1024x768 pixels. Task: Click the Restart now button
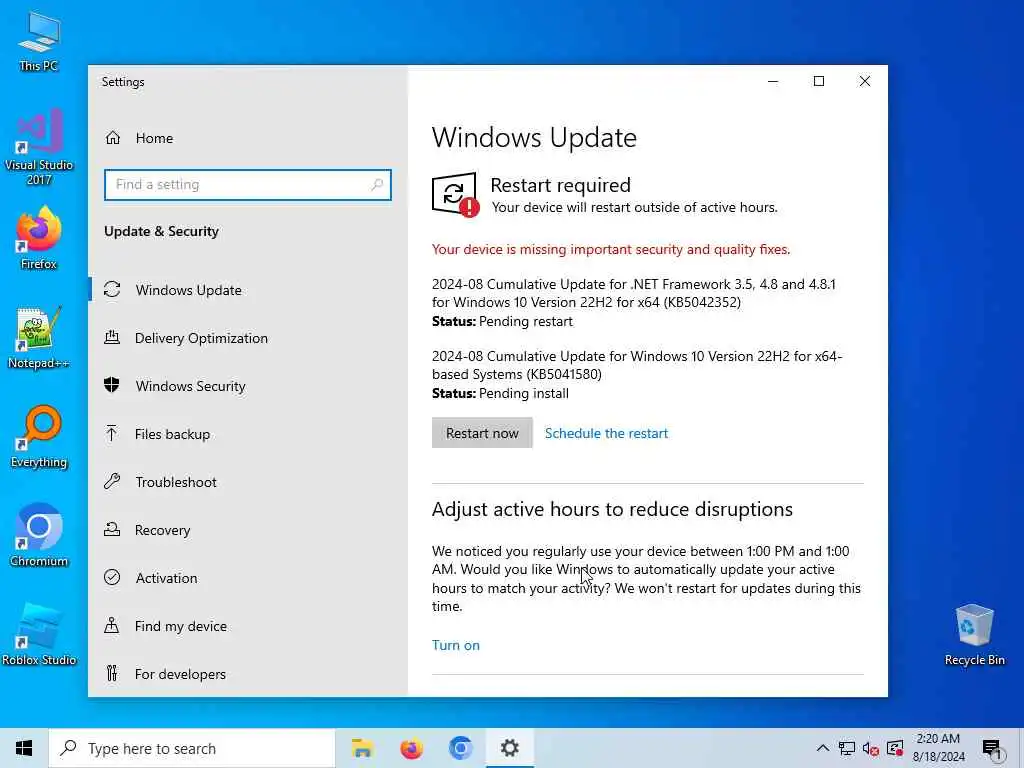click(482, 433)
